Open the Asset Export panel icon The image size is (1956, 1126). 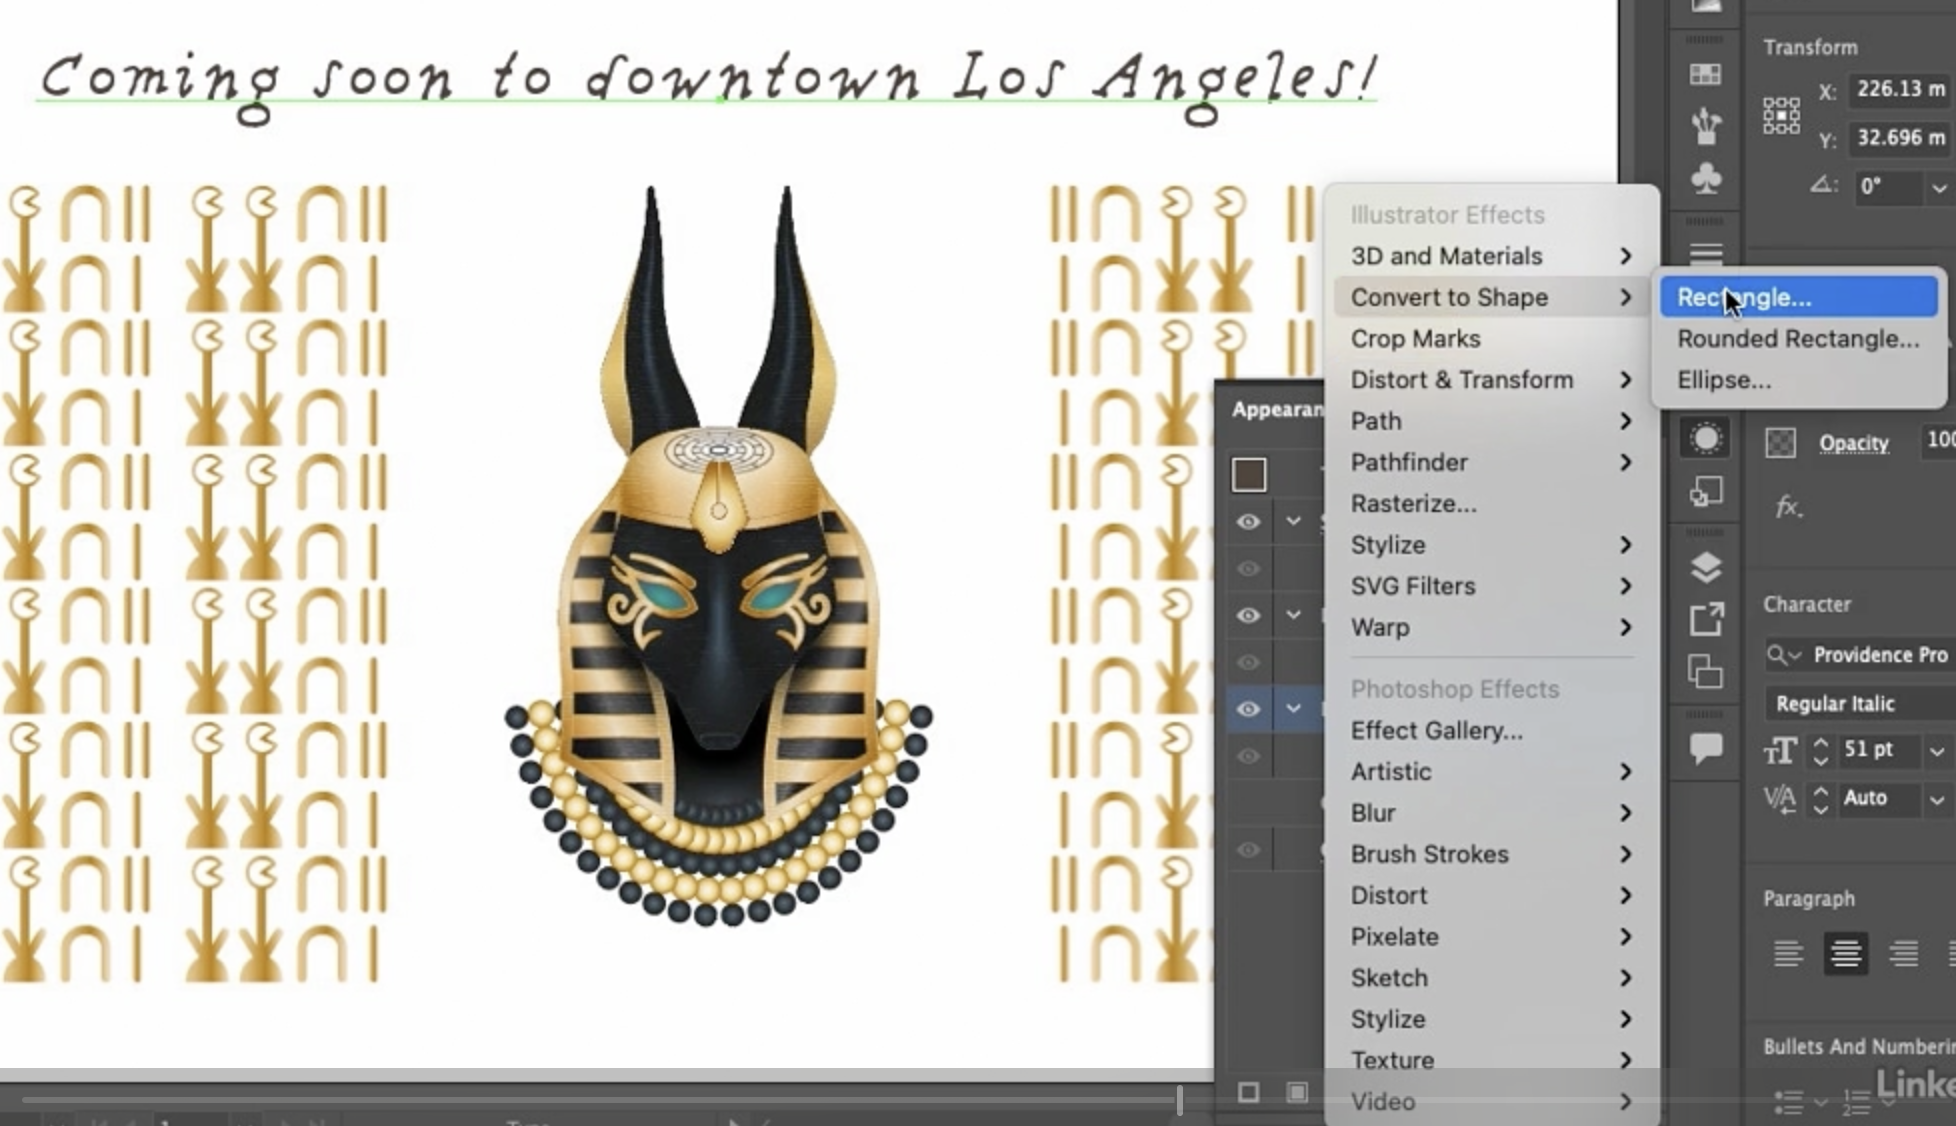1705,619
